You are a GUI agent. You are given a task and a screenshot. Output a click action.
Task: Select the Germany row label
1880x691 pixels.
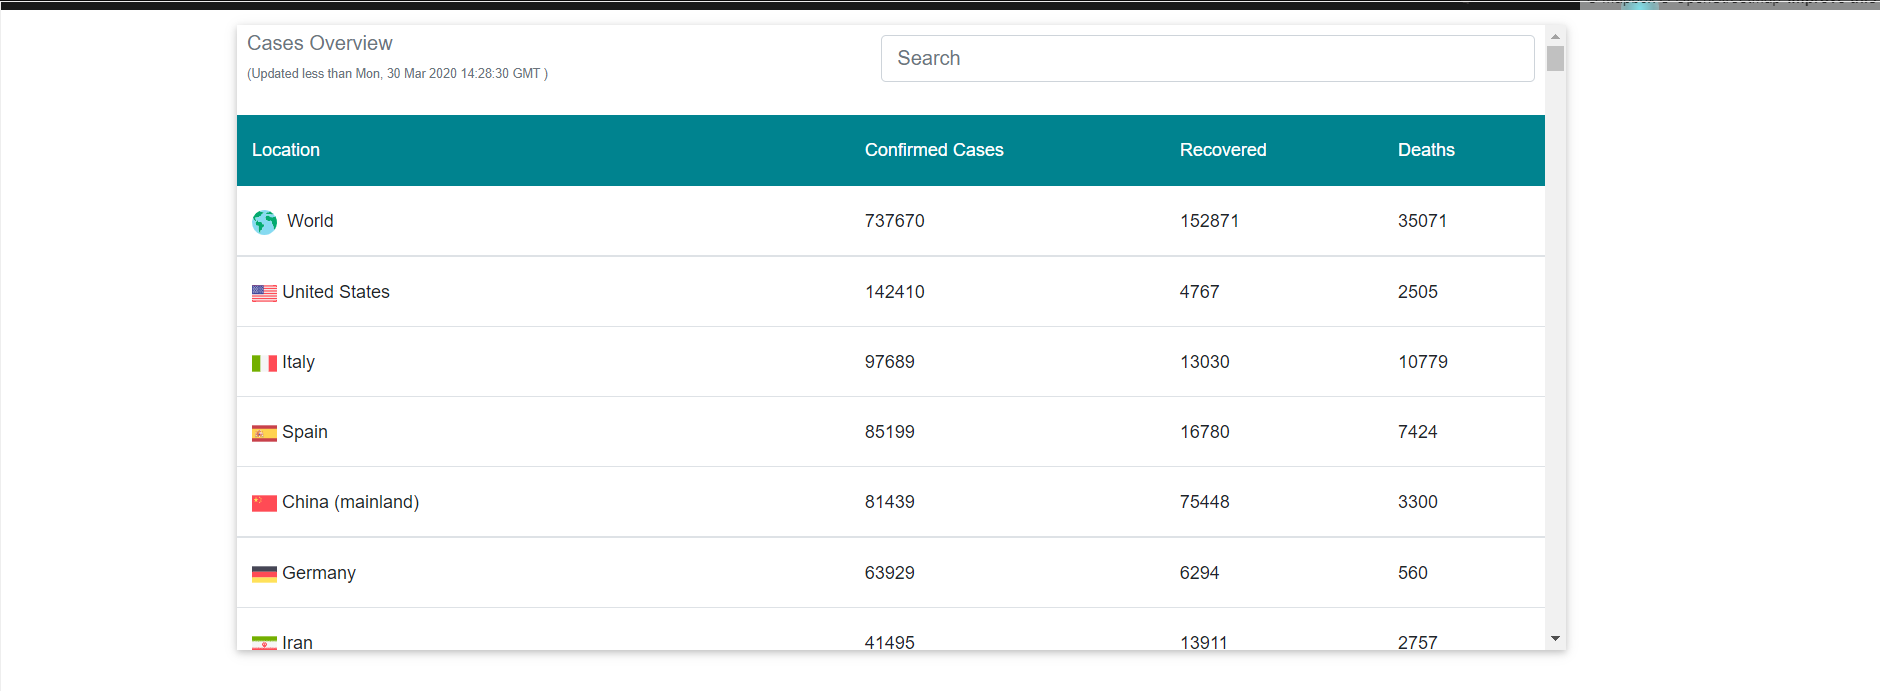pyautogui.click(x=319, y=573)
